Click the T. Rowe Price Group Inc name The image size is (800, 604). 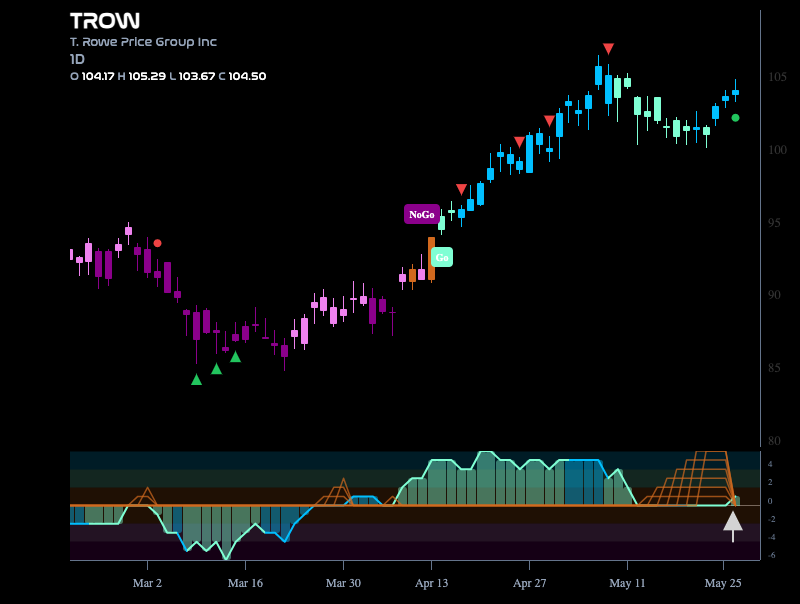click(143, 42)
